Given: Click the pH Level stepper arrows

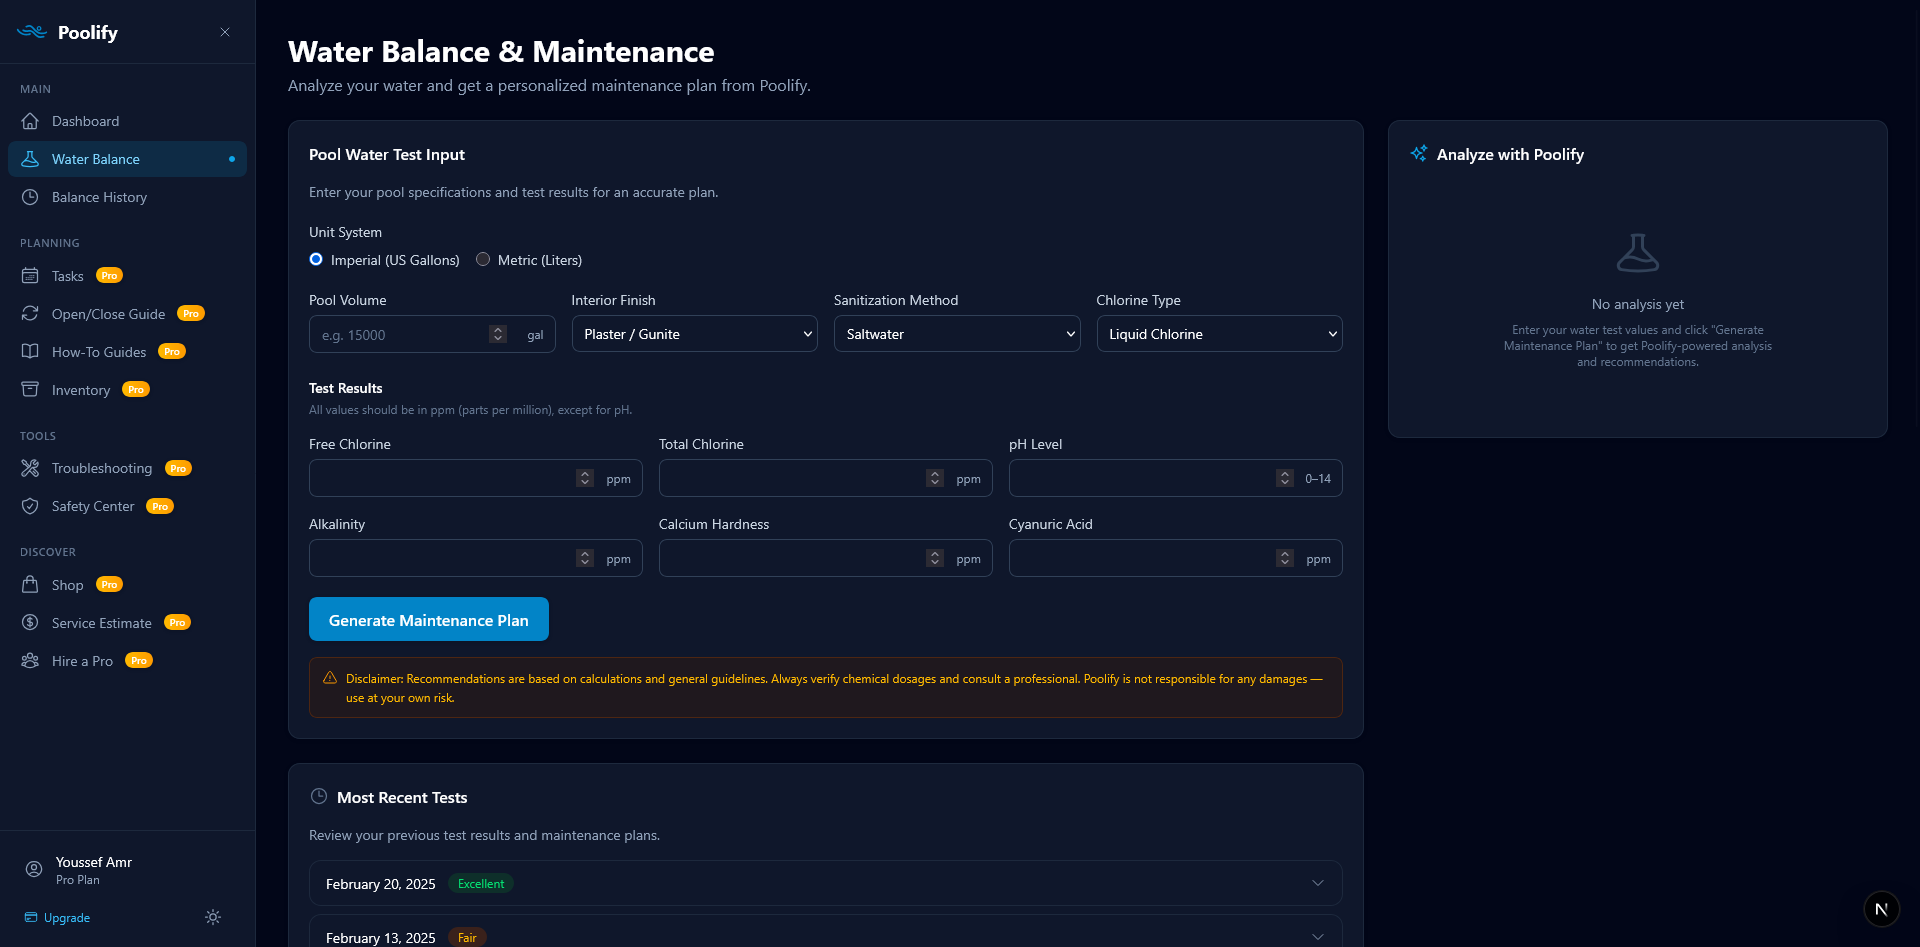Looking at the screenshot, I should 1285,478.
